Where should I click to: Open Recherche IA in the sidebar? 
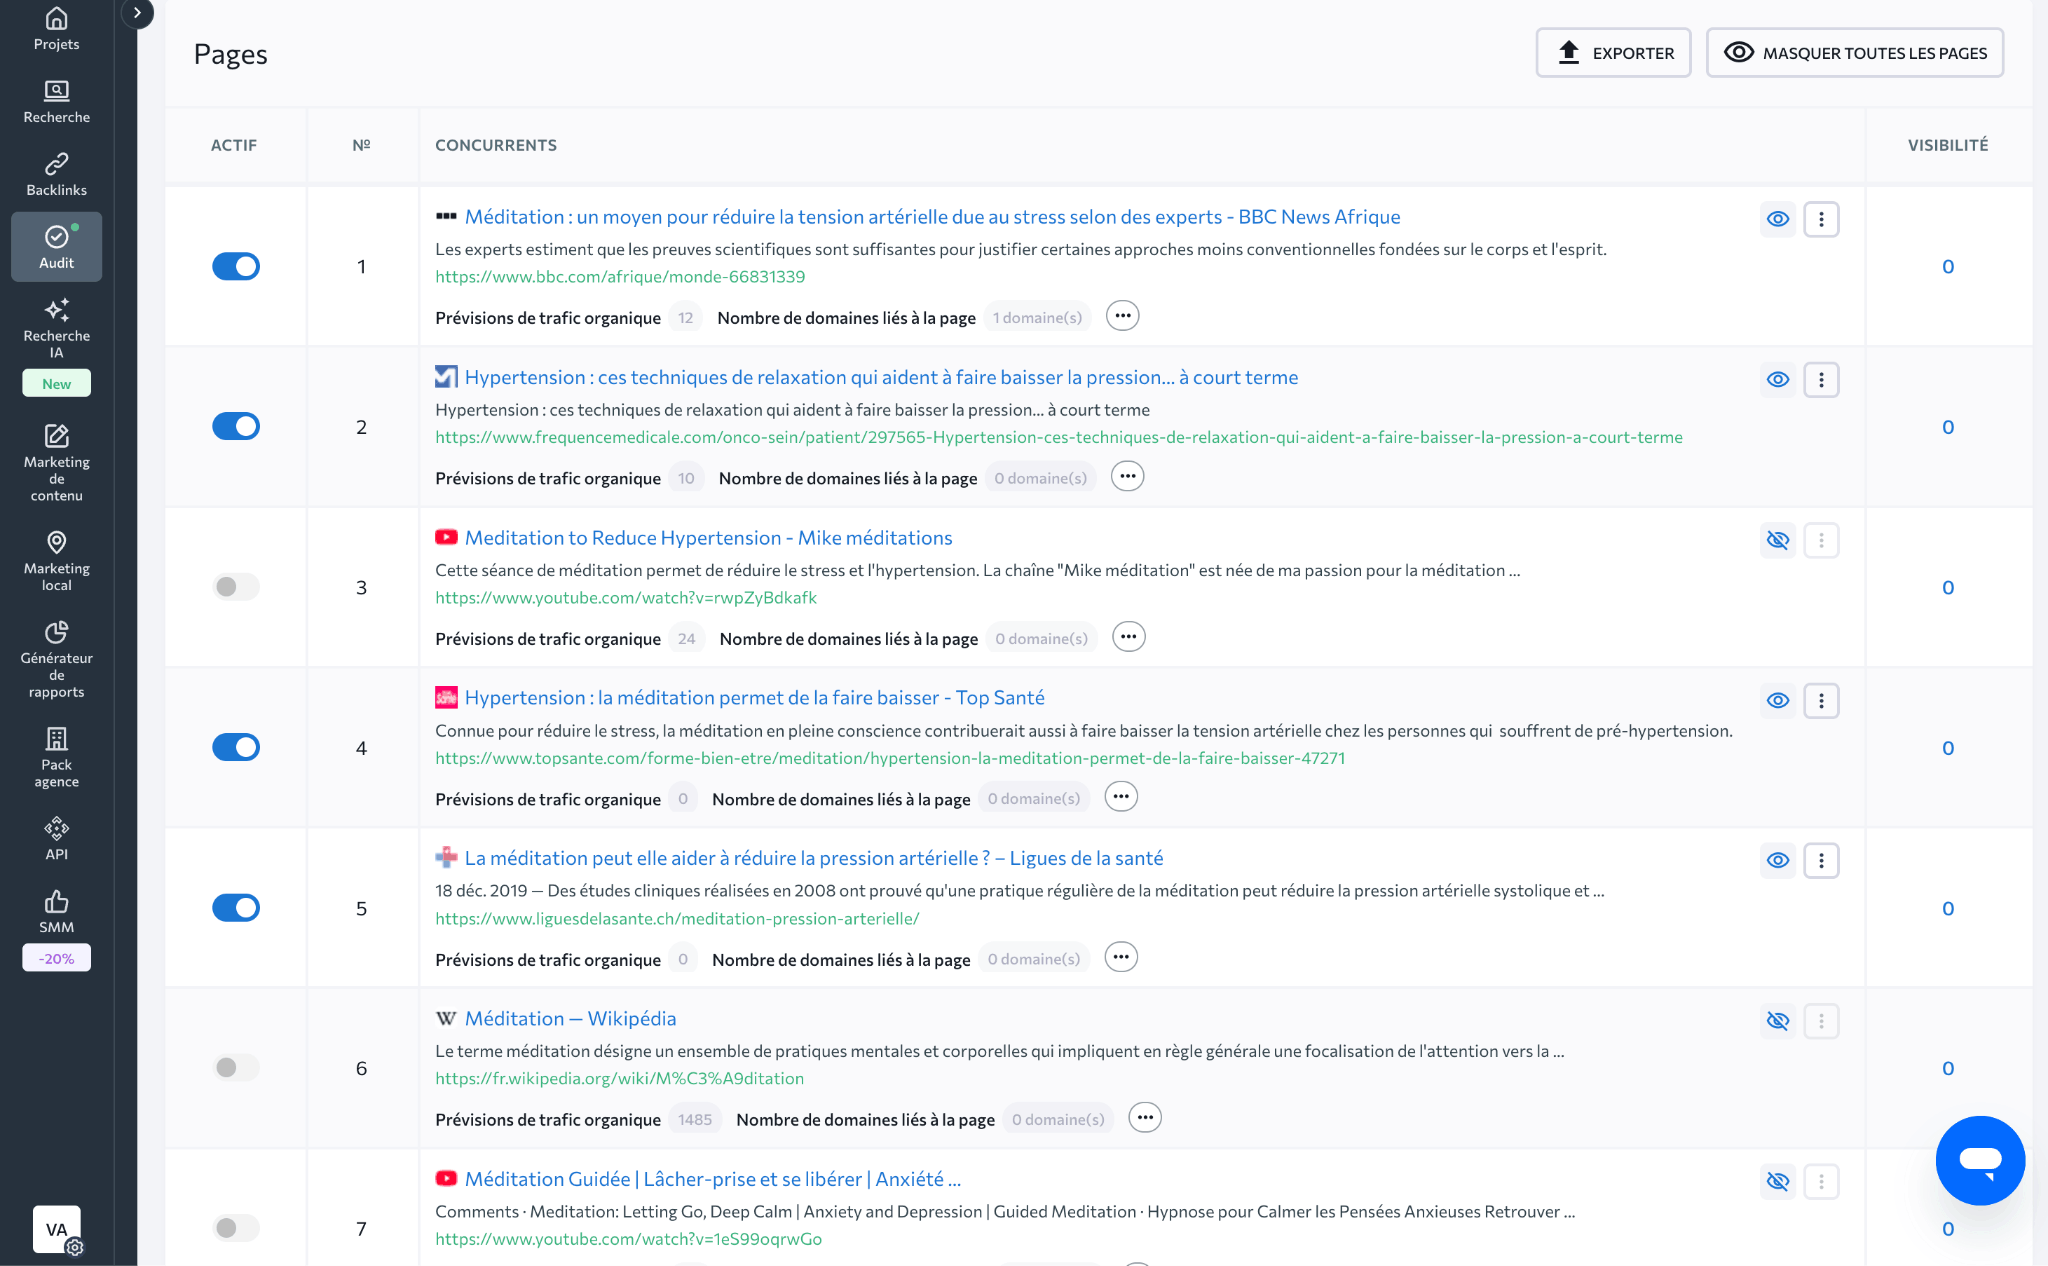pos(56,328)
